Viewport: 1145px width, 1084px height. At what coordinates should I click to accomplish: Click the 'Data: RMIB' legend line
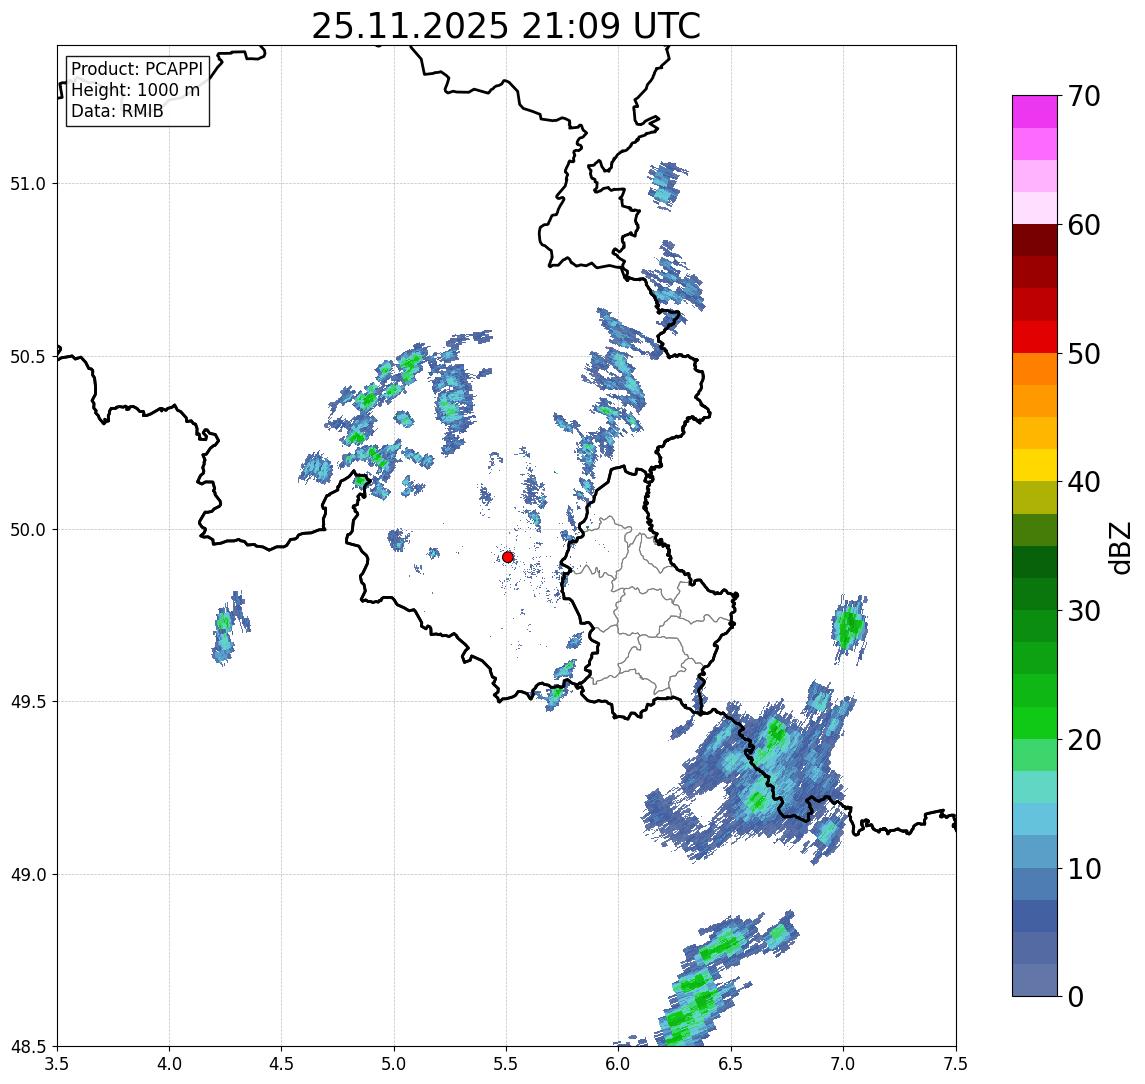pyautogui.click(x=117, y=111)
